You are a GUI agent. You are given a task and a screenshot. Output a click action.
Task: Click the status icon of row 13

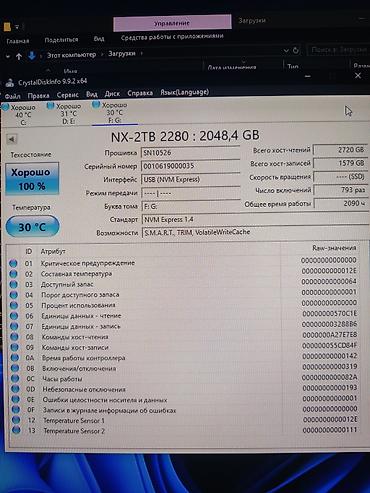coord(16,430)
